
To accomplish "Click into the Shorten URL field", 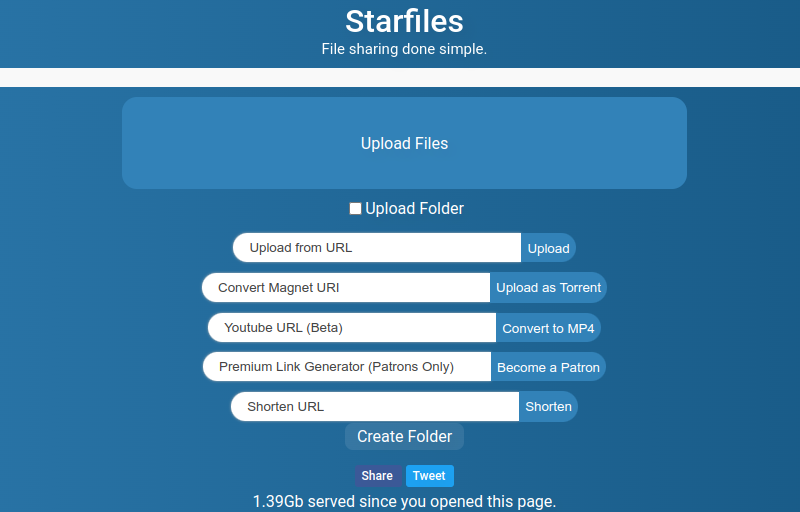I will (375, 407).
